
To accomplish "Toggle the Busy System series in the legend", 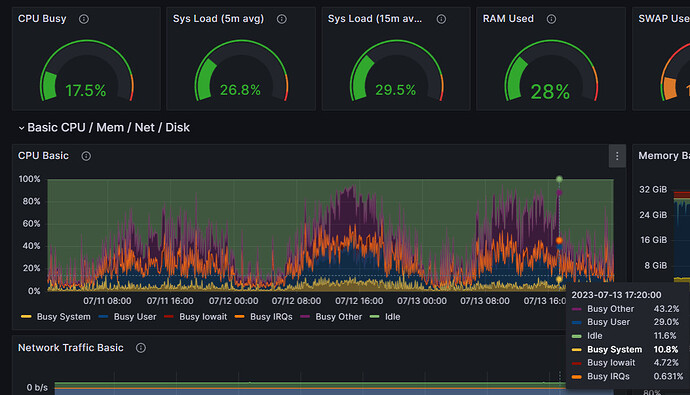I will (x=55, y=317).
